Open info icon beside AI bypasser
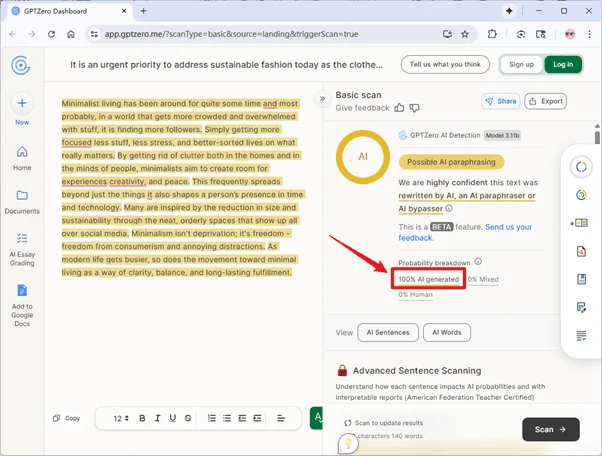This screenshot has width=602, height=456. pos(449,208)
